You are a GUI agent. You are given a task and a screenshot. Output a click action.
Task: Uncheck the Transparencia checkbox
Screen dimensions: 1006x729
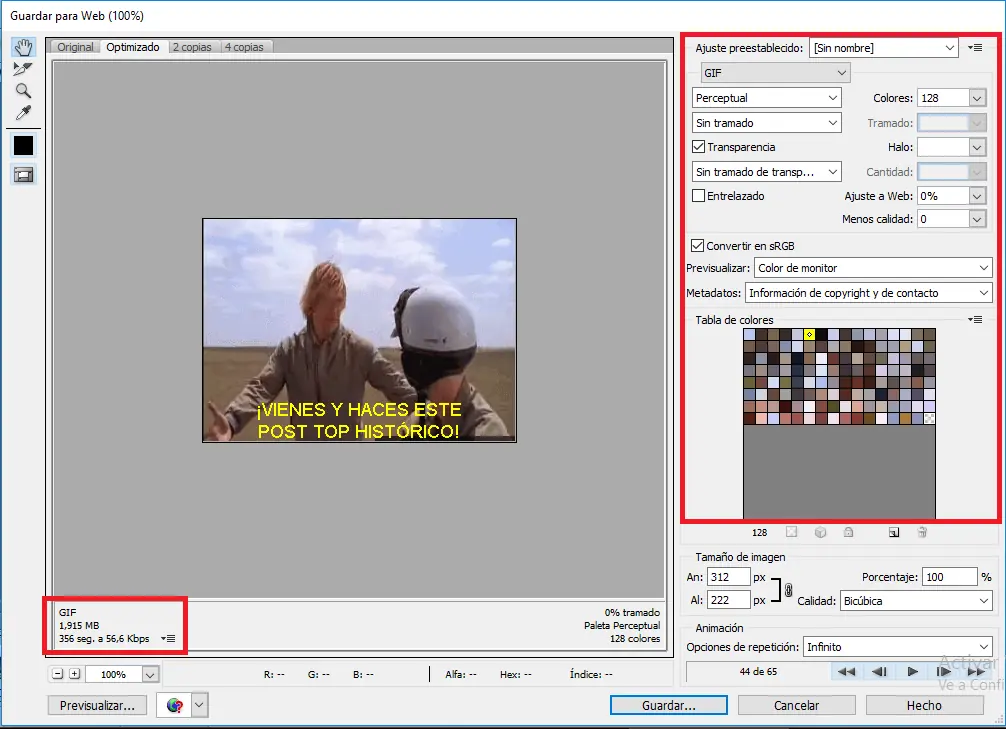pos(697,147)
